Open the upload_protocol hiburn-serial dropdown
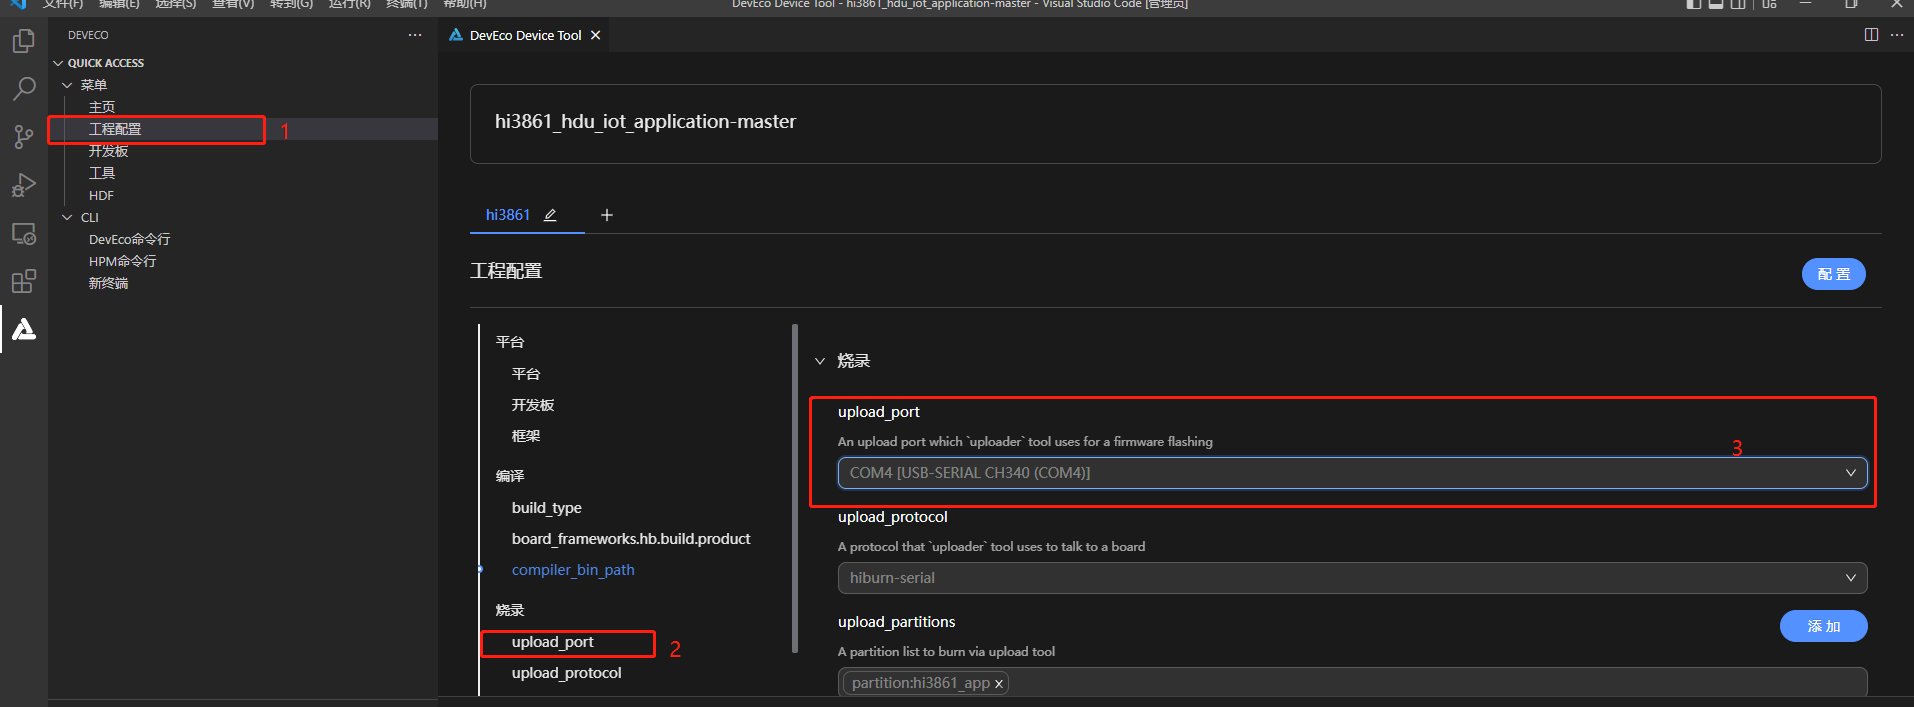The image size is (1914, 707). coord(1352,578)
